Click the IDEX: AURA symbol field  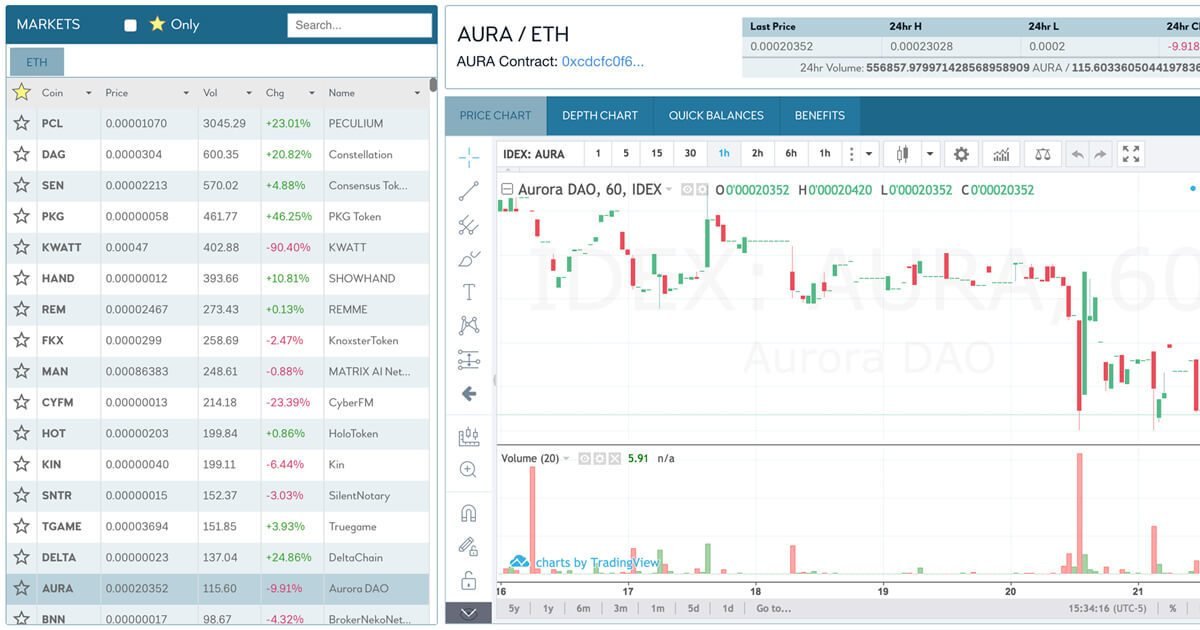click(538, 154)
